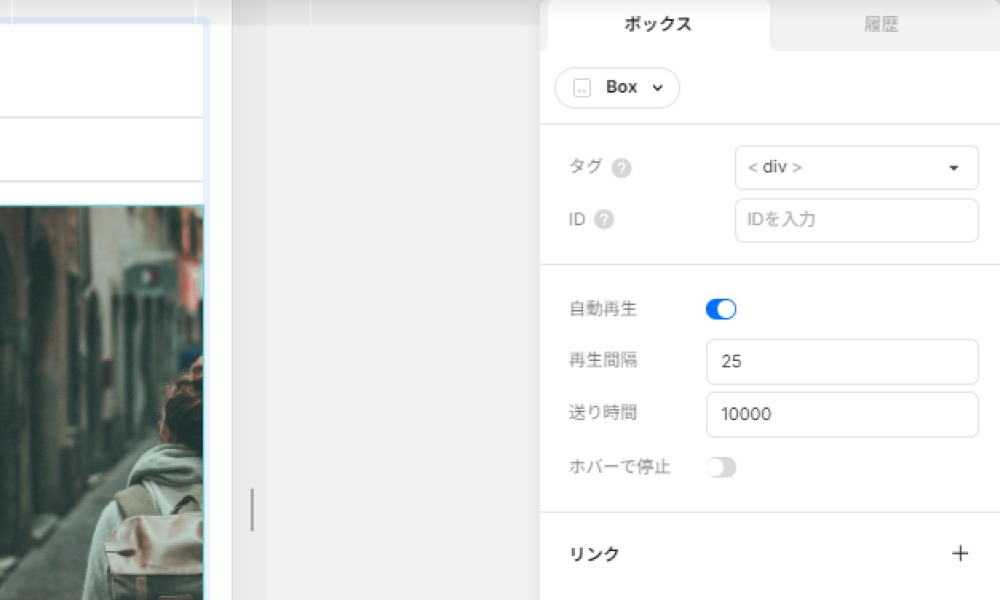Click the 自動再生 label
This screenshot has height=600, width=1000.
coord(603,310)
